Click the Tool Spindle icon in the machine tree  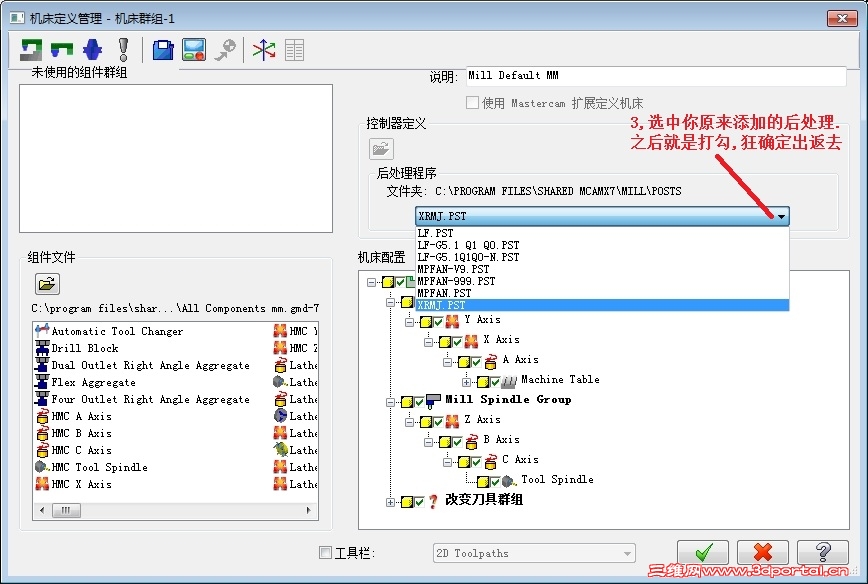(508, 481)
